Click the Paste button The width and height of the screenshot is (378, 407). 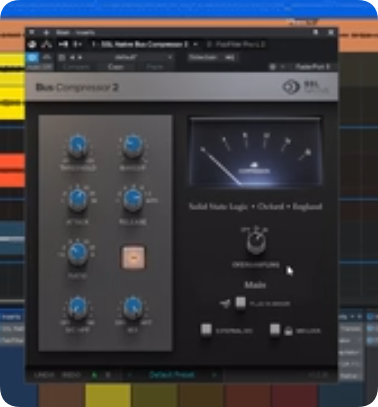coord(154,67)
